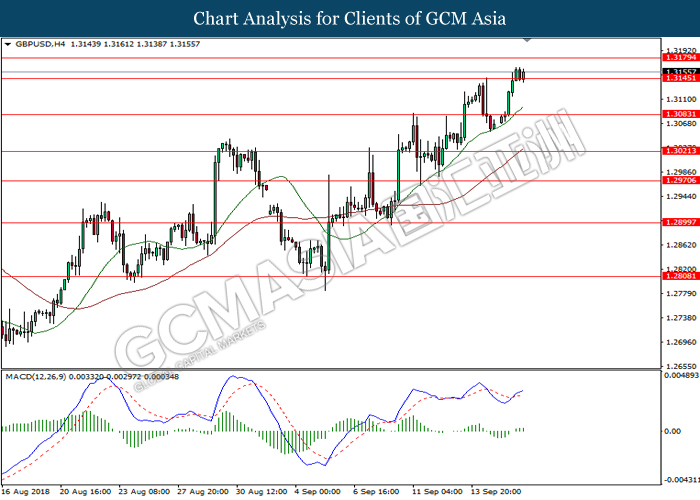Select the red 1.28997 price level label
The image size is (700, 500).
pos(680,222)
